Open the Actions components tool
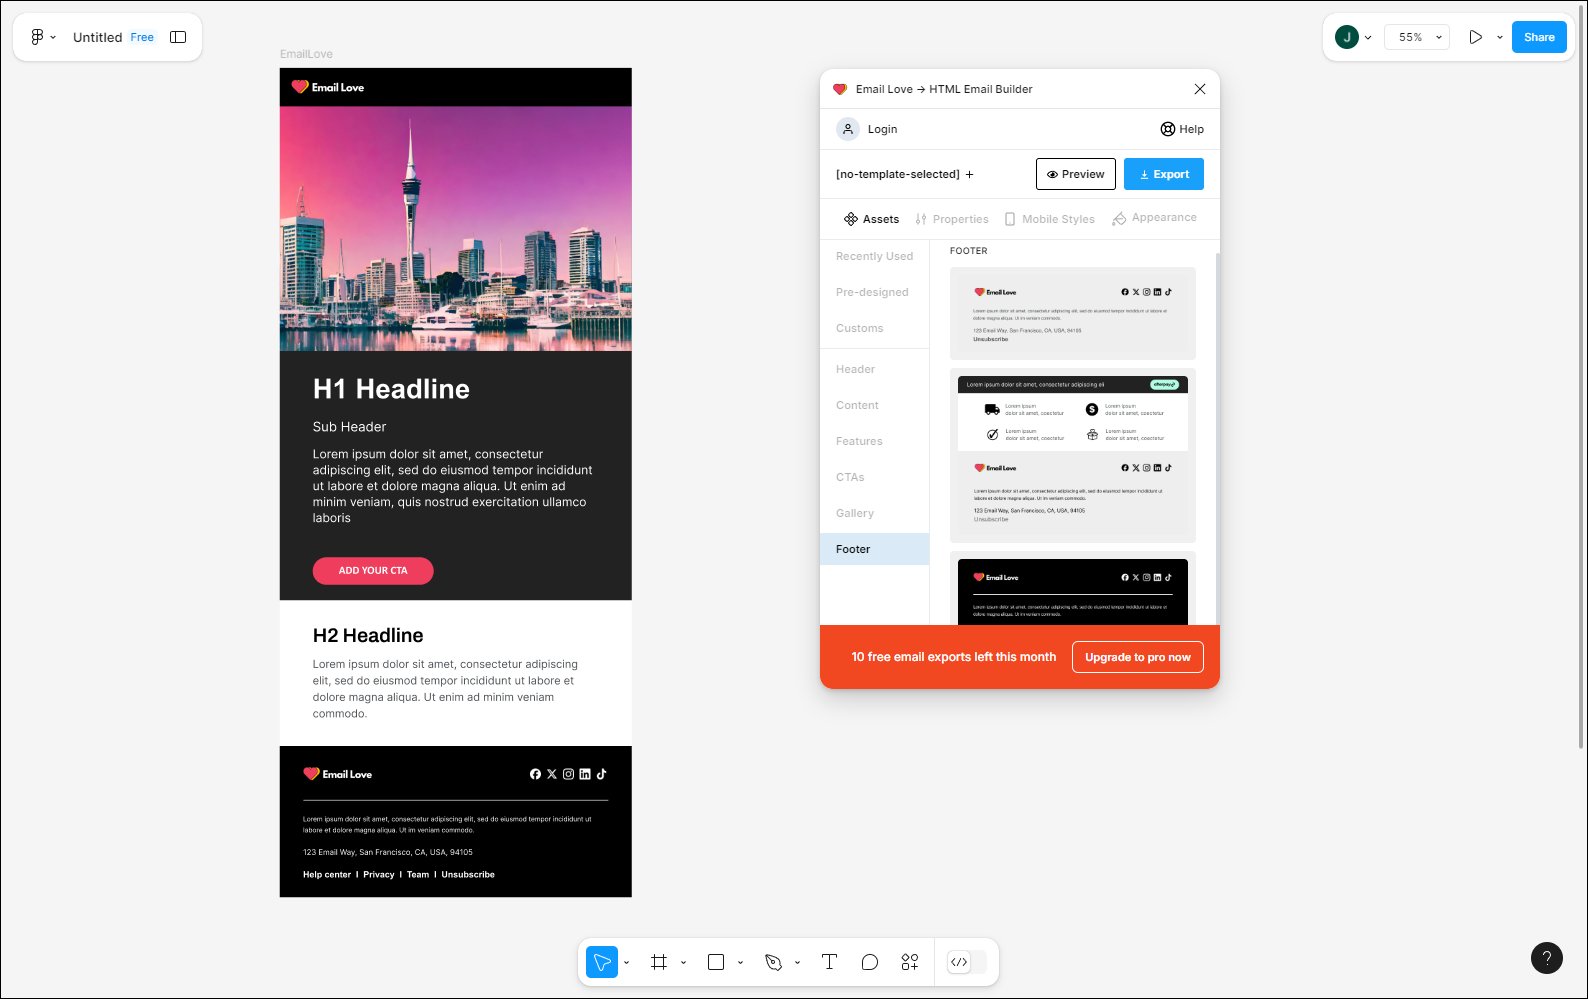1588x999 pixels. 910,962
